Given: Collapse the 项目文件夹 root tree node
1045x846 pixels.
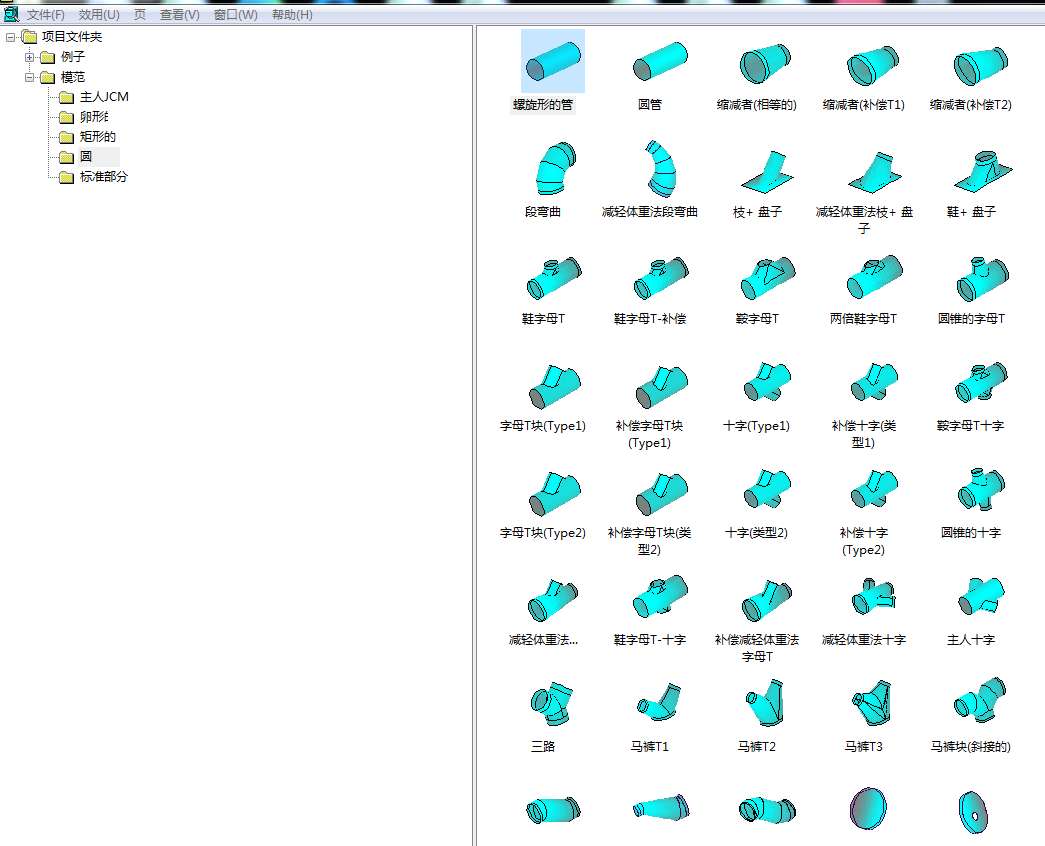Looking at the screenshot, I should tap(10, 37).
